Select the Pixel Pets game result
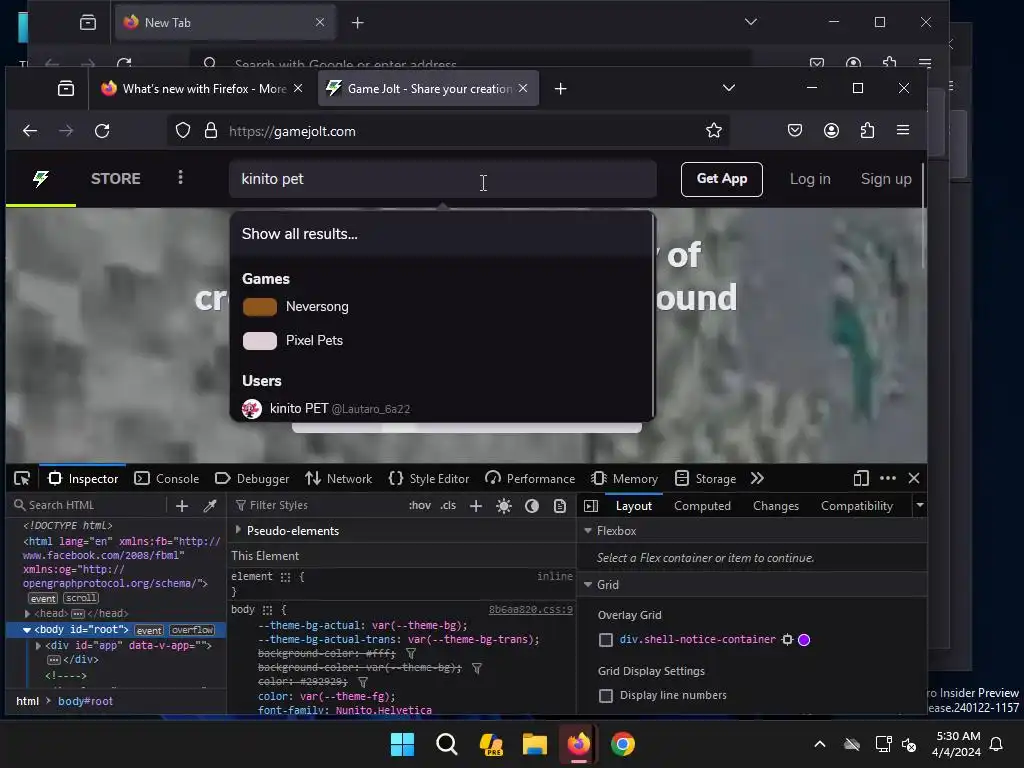 tap(441, 340)
